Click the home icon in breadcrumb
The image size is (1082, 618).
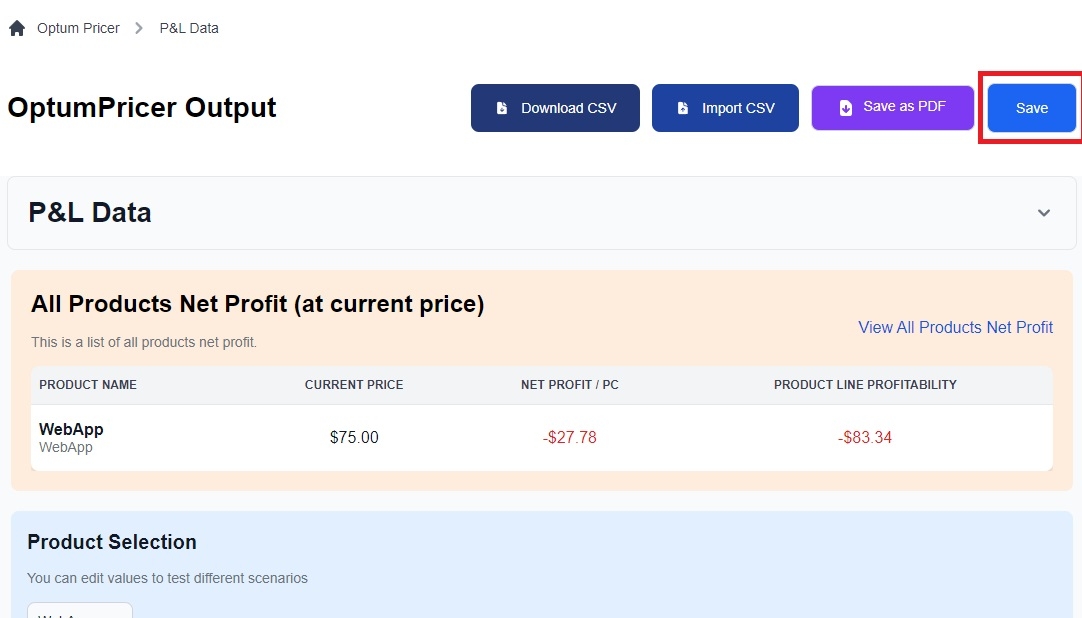point(17,28)
